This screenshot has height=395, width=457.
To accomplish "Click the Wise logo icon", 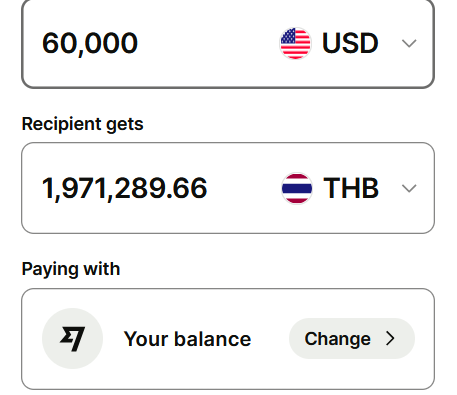I will click(72, 339).
